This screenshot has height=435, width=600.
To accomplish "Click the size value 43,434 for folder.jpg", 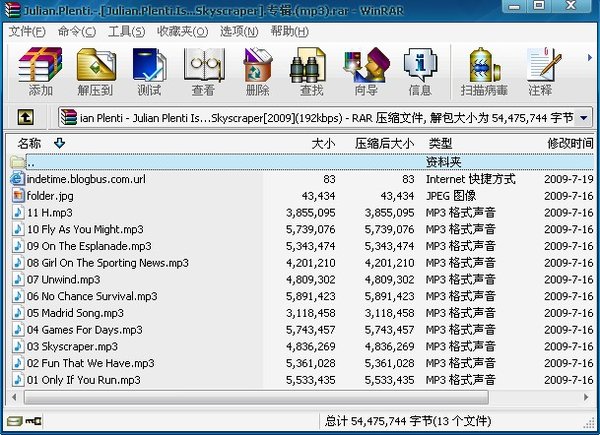I will (x=318, y=196).
